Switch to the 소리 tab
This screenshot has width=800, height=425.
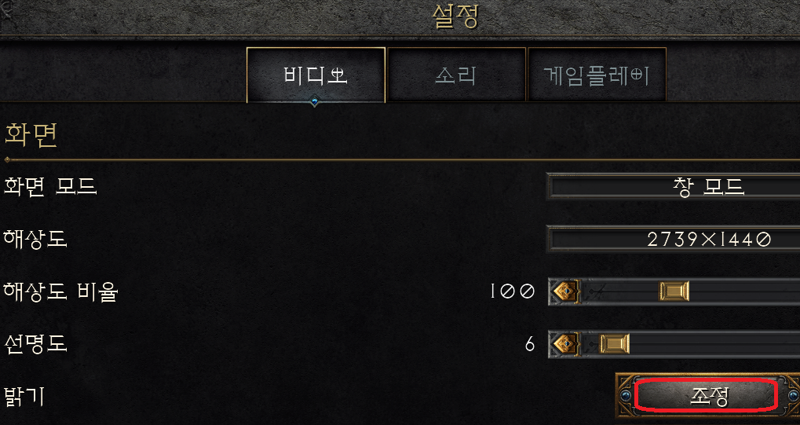point(456,75)
